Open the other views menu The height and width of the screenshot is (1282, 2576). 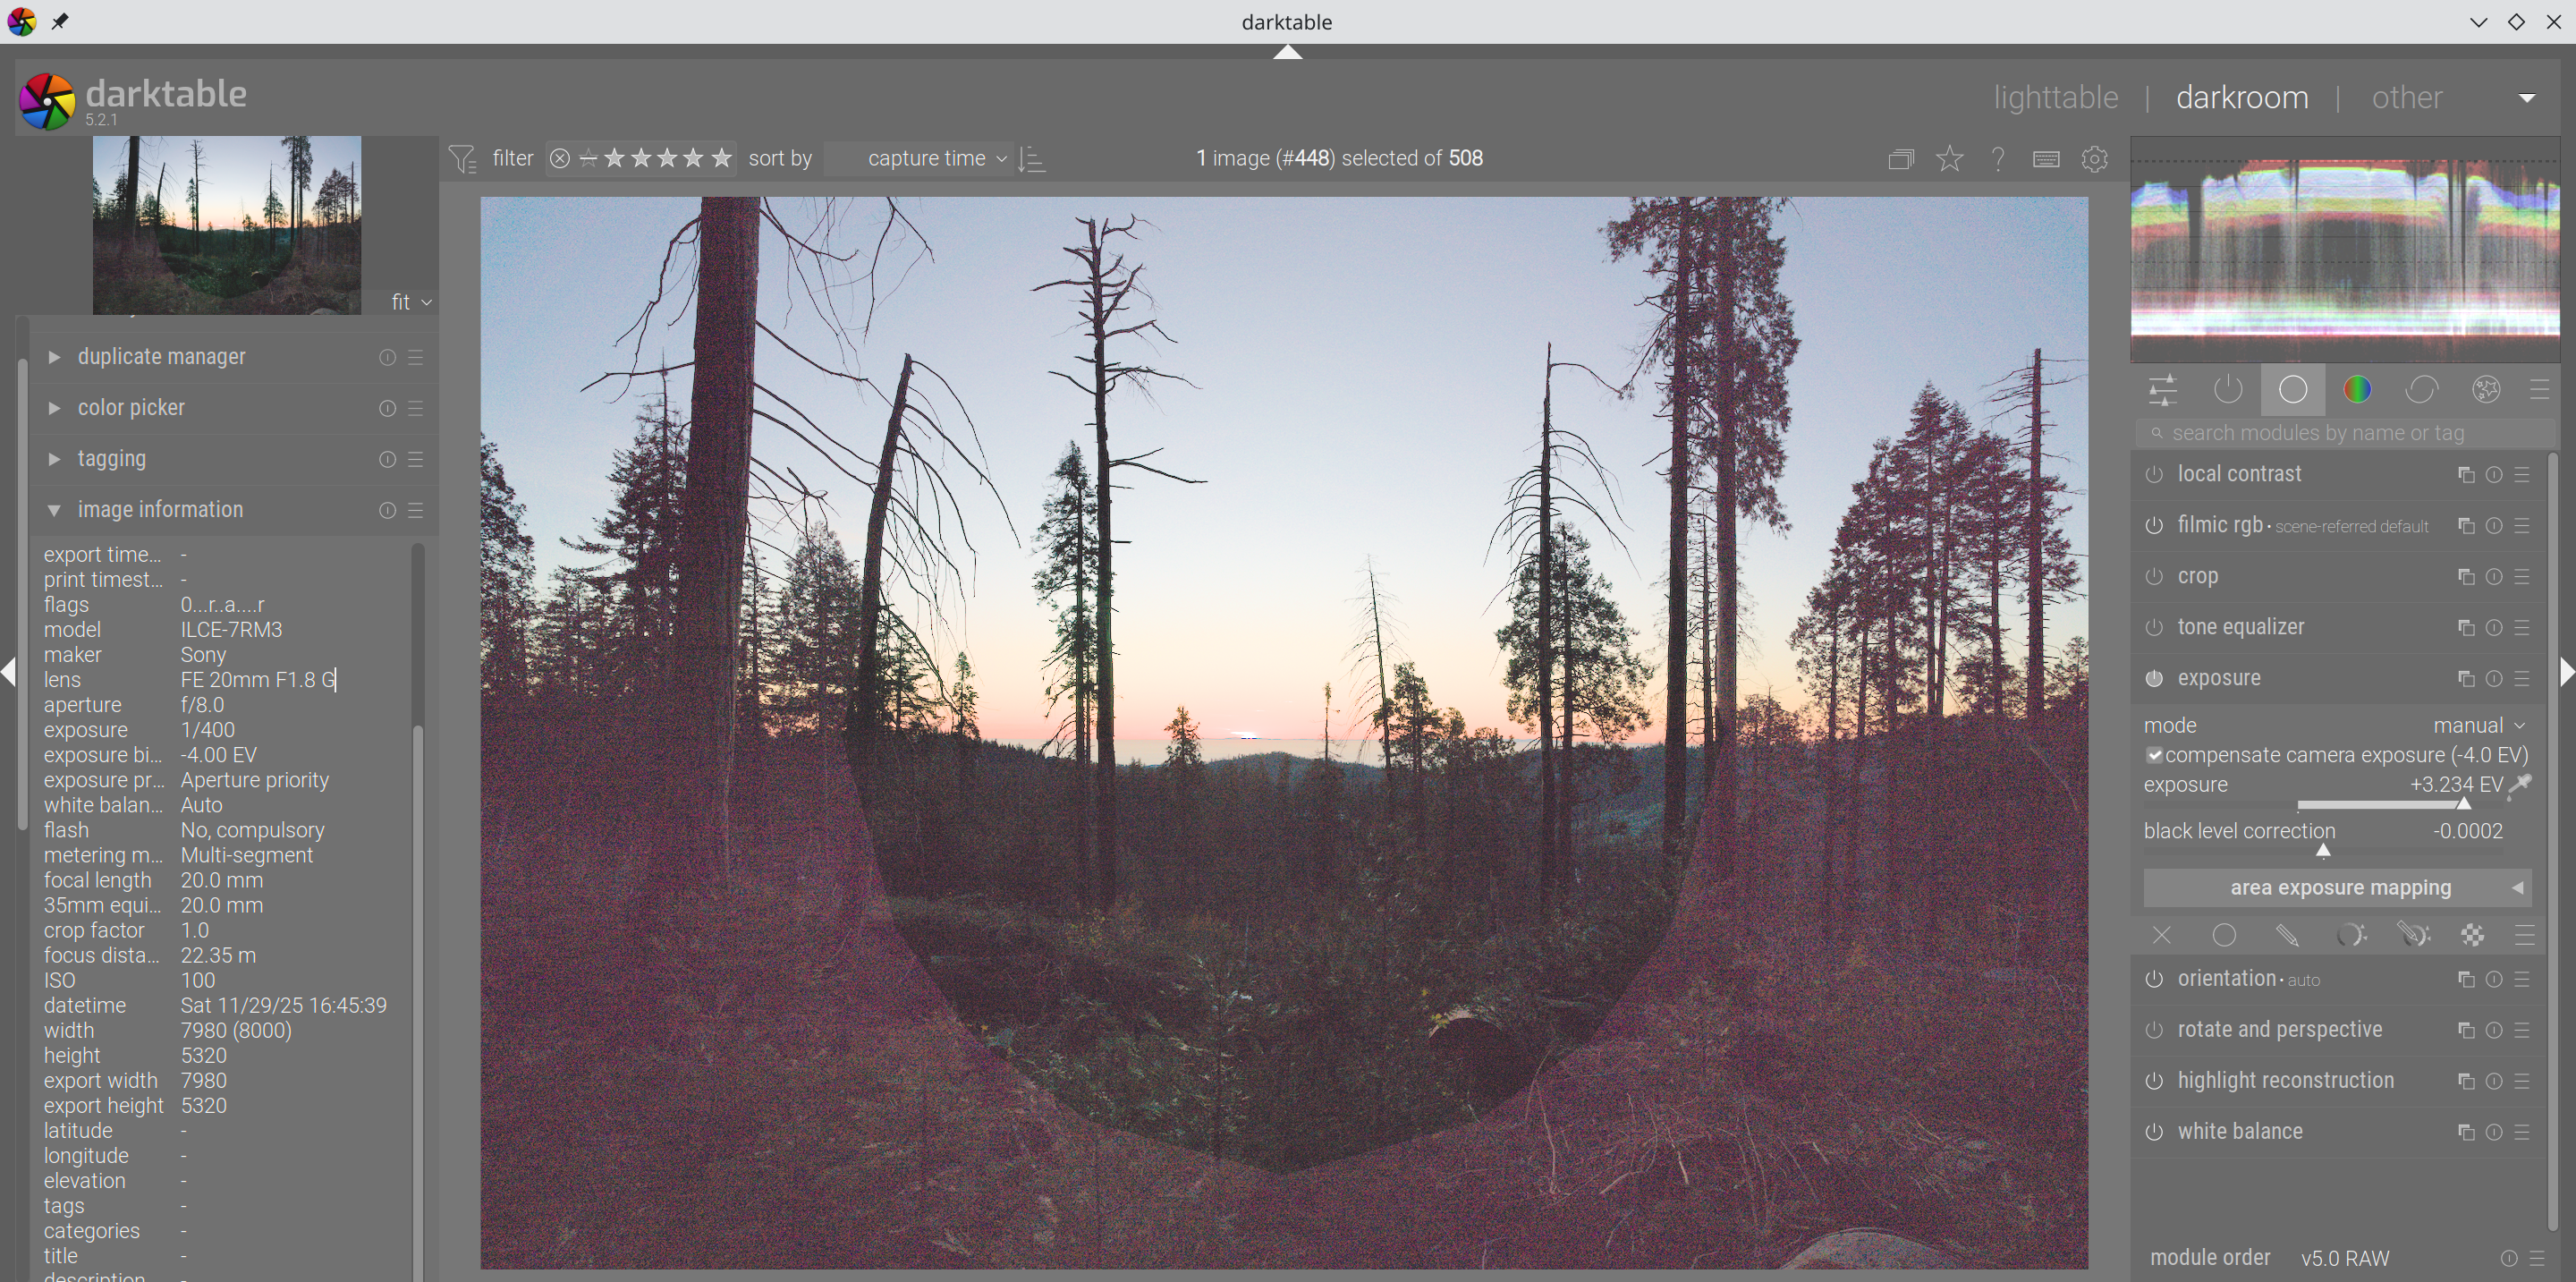click(x=2407, y=98)
